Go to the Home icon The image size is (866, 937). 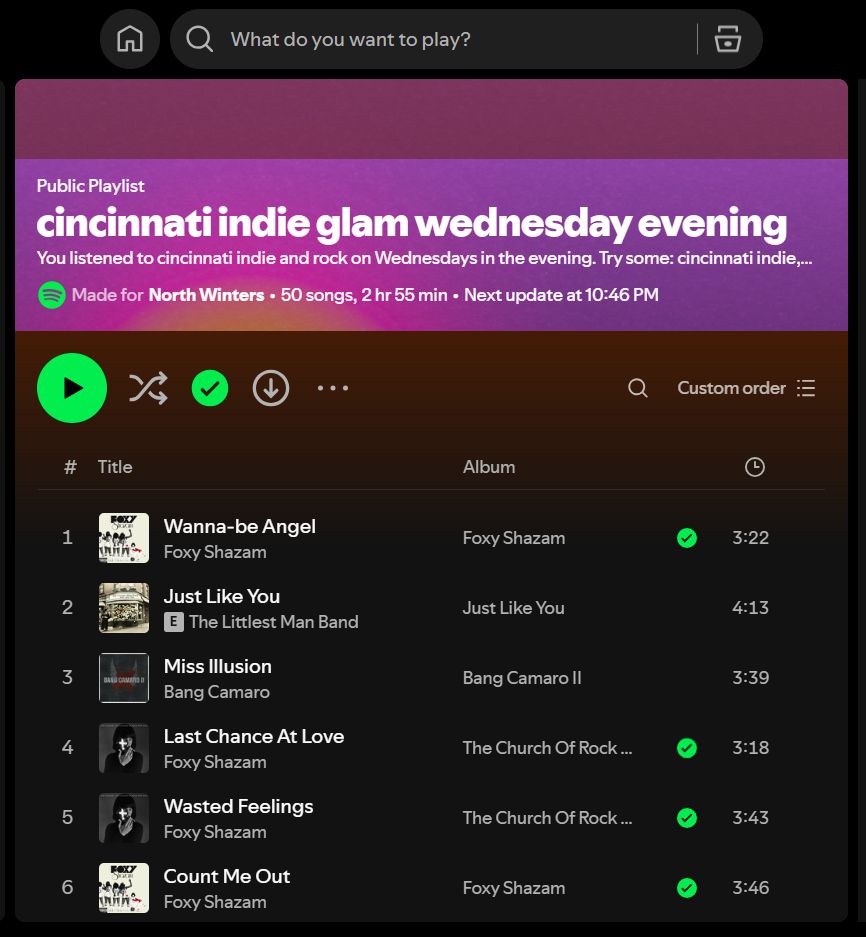130,39
